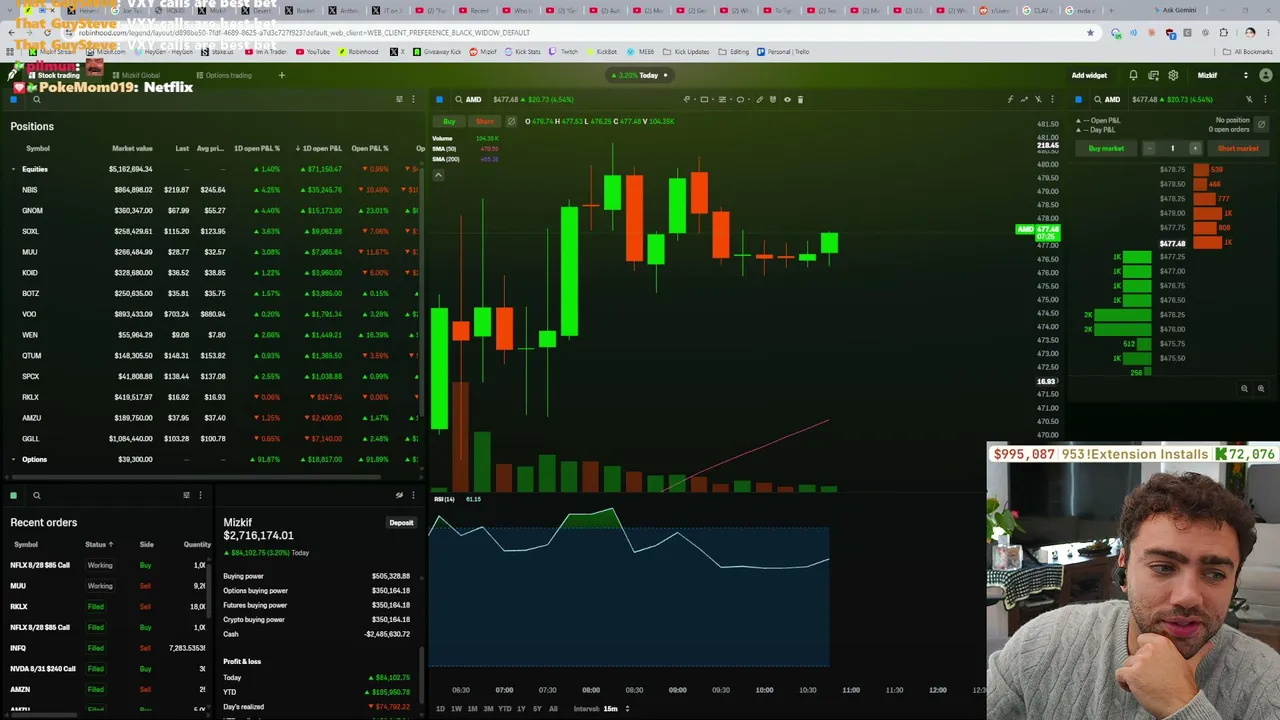This screenshot has width=1280, height=720.
Task: Toggle the blue link square on order ladder
Action: 1078,99
